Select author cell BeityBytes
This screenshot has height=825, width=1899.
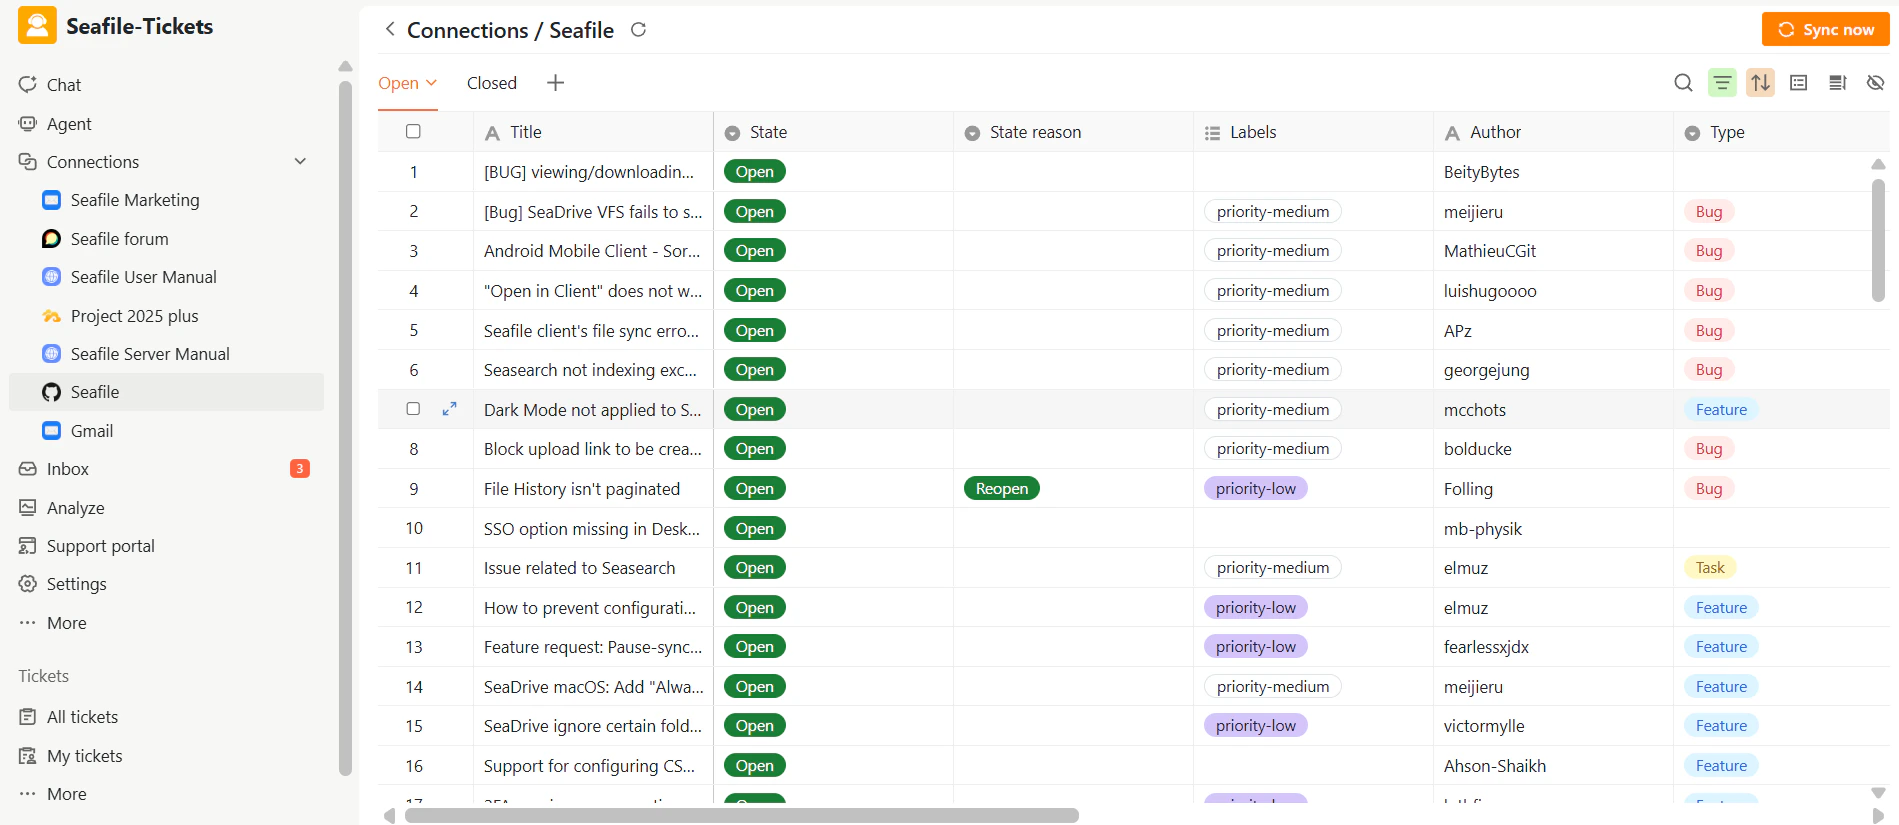point(1553,172)
